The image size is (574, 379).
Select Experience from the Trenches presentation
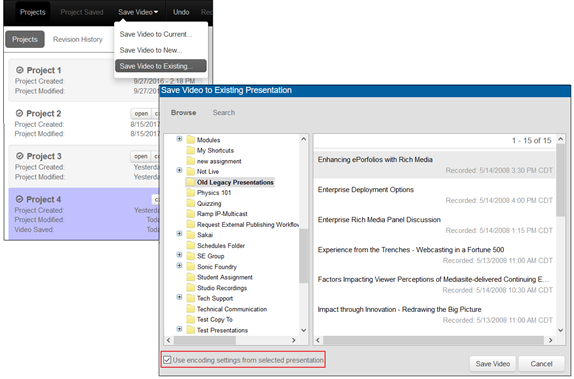pos(435,255)
